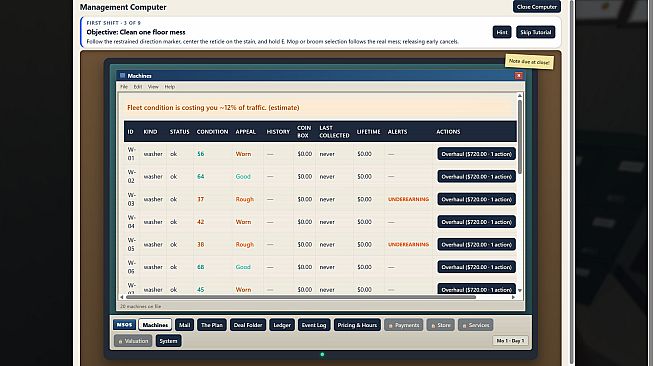The width and height of the screenshot is (654, 366).
Task: Click the Close Computer button
Action: (x=536, y=7)
